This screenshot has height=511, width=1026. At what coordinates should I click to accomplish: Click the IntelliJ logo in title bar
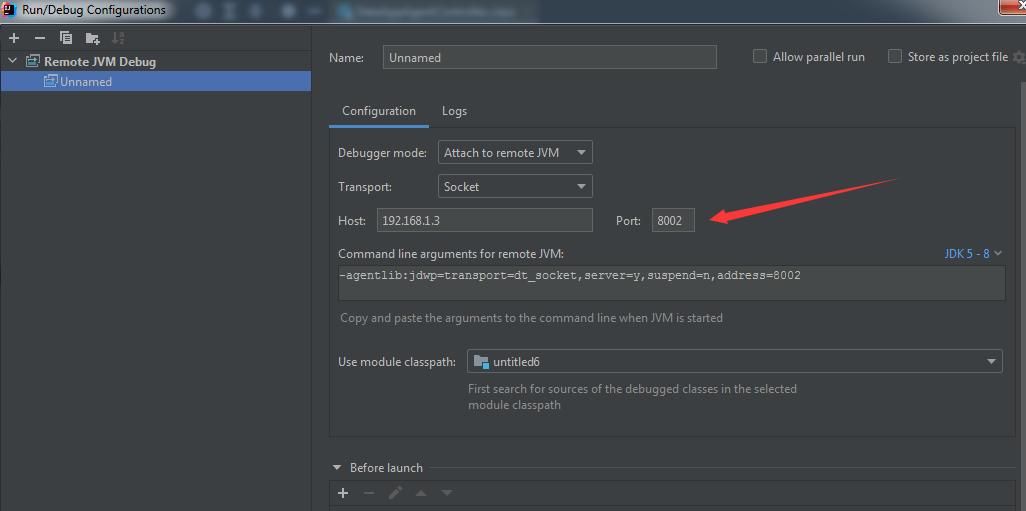9,10
